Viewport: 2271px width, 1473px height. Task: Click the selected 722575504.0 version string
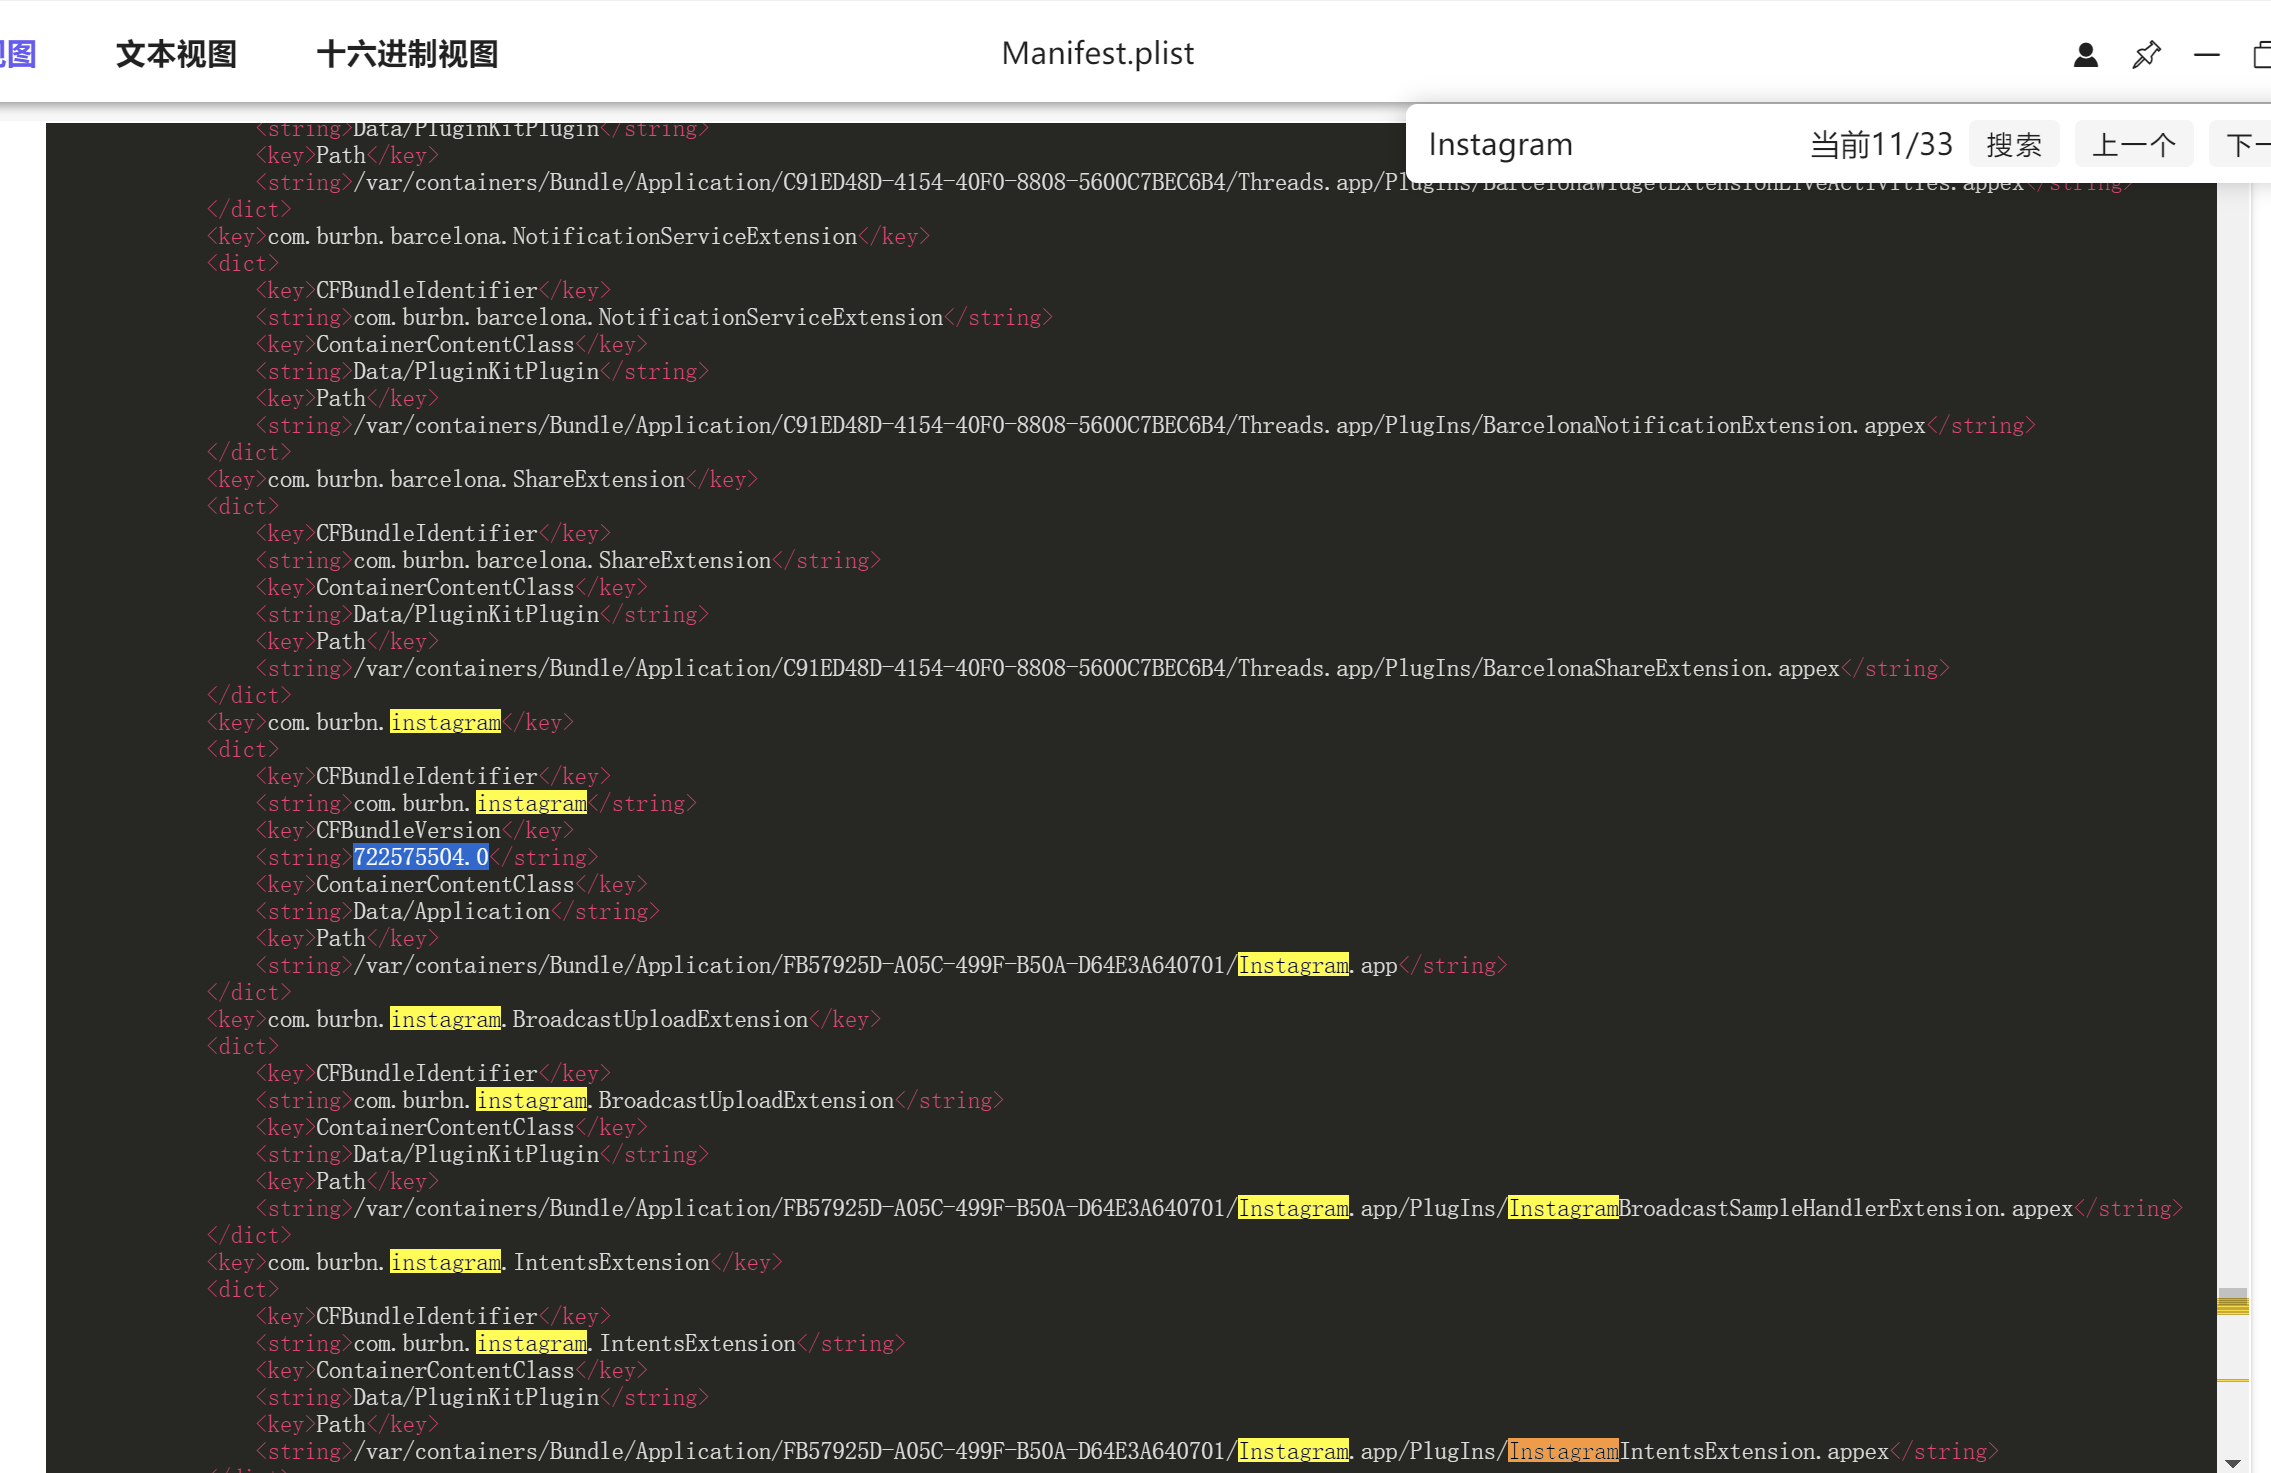pos(421,857)
